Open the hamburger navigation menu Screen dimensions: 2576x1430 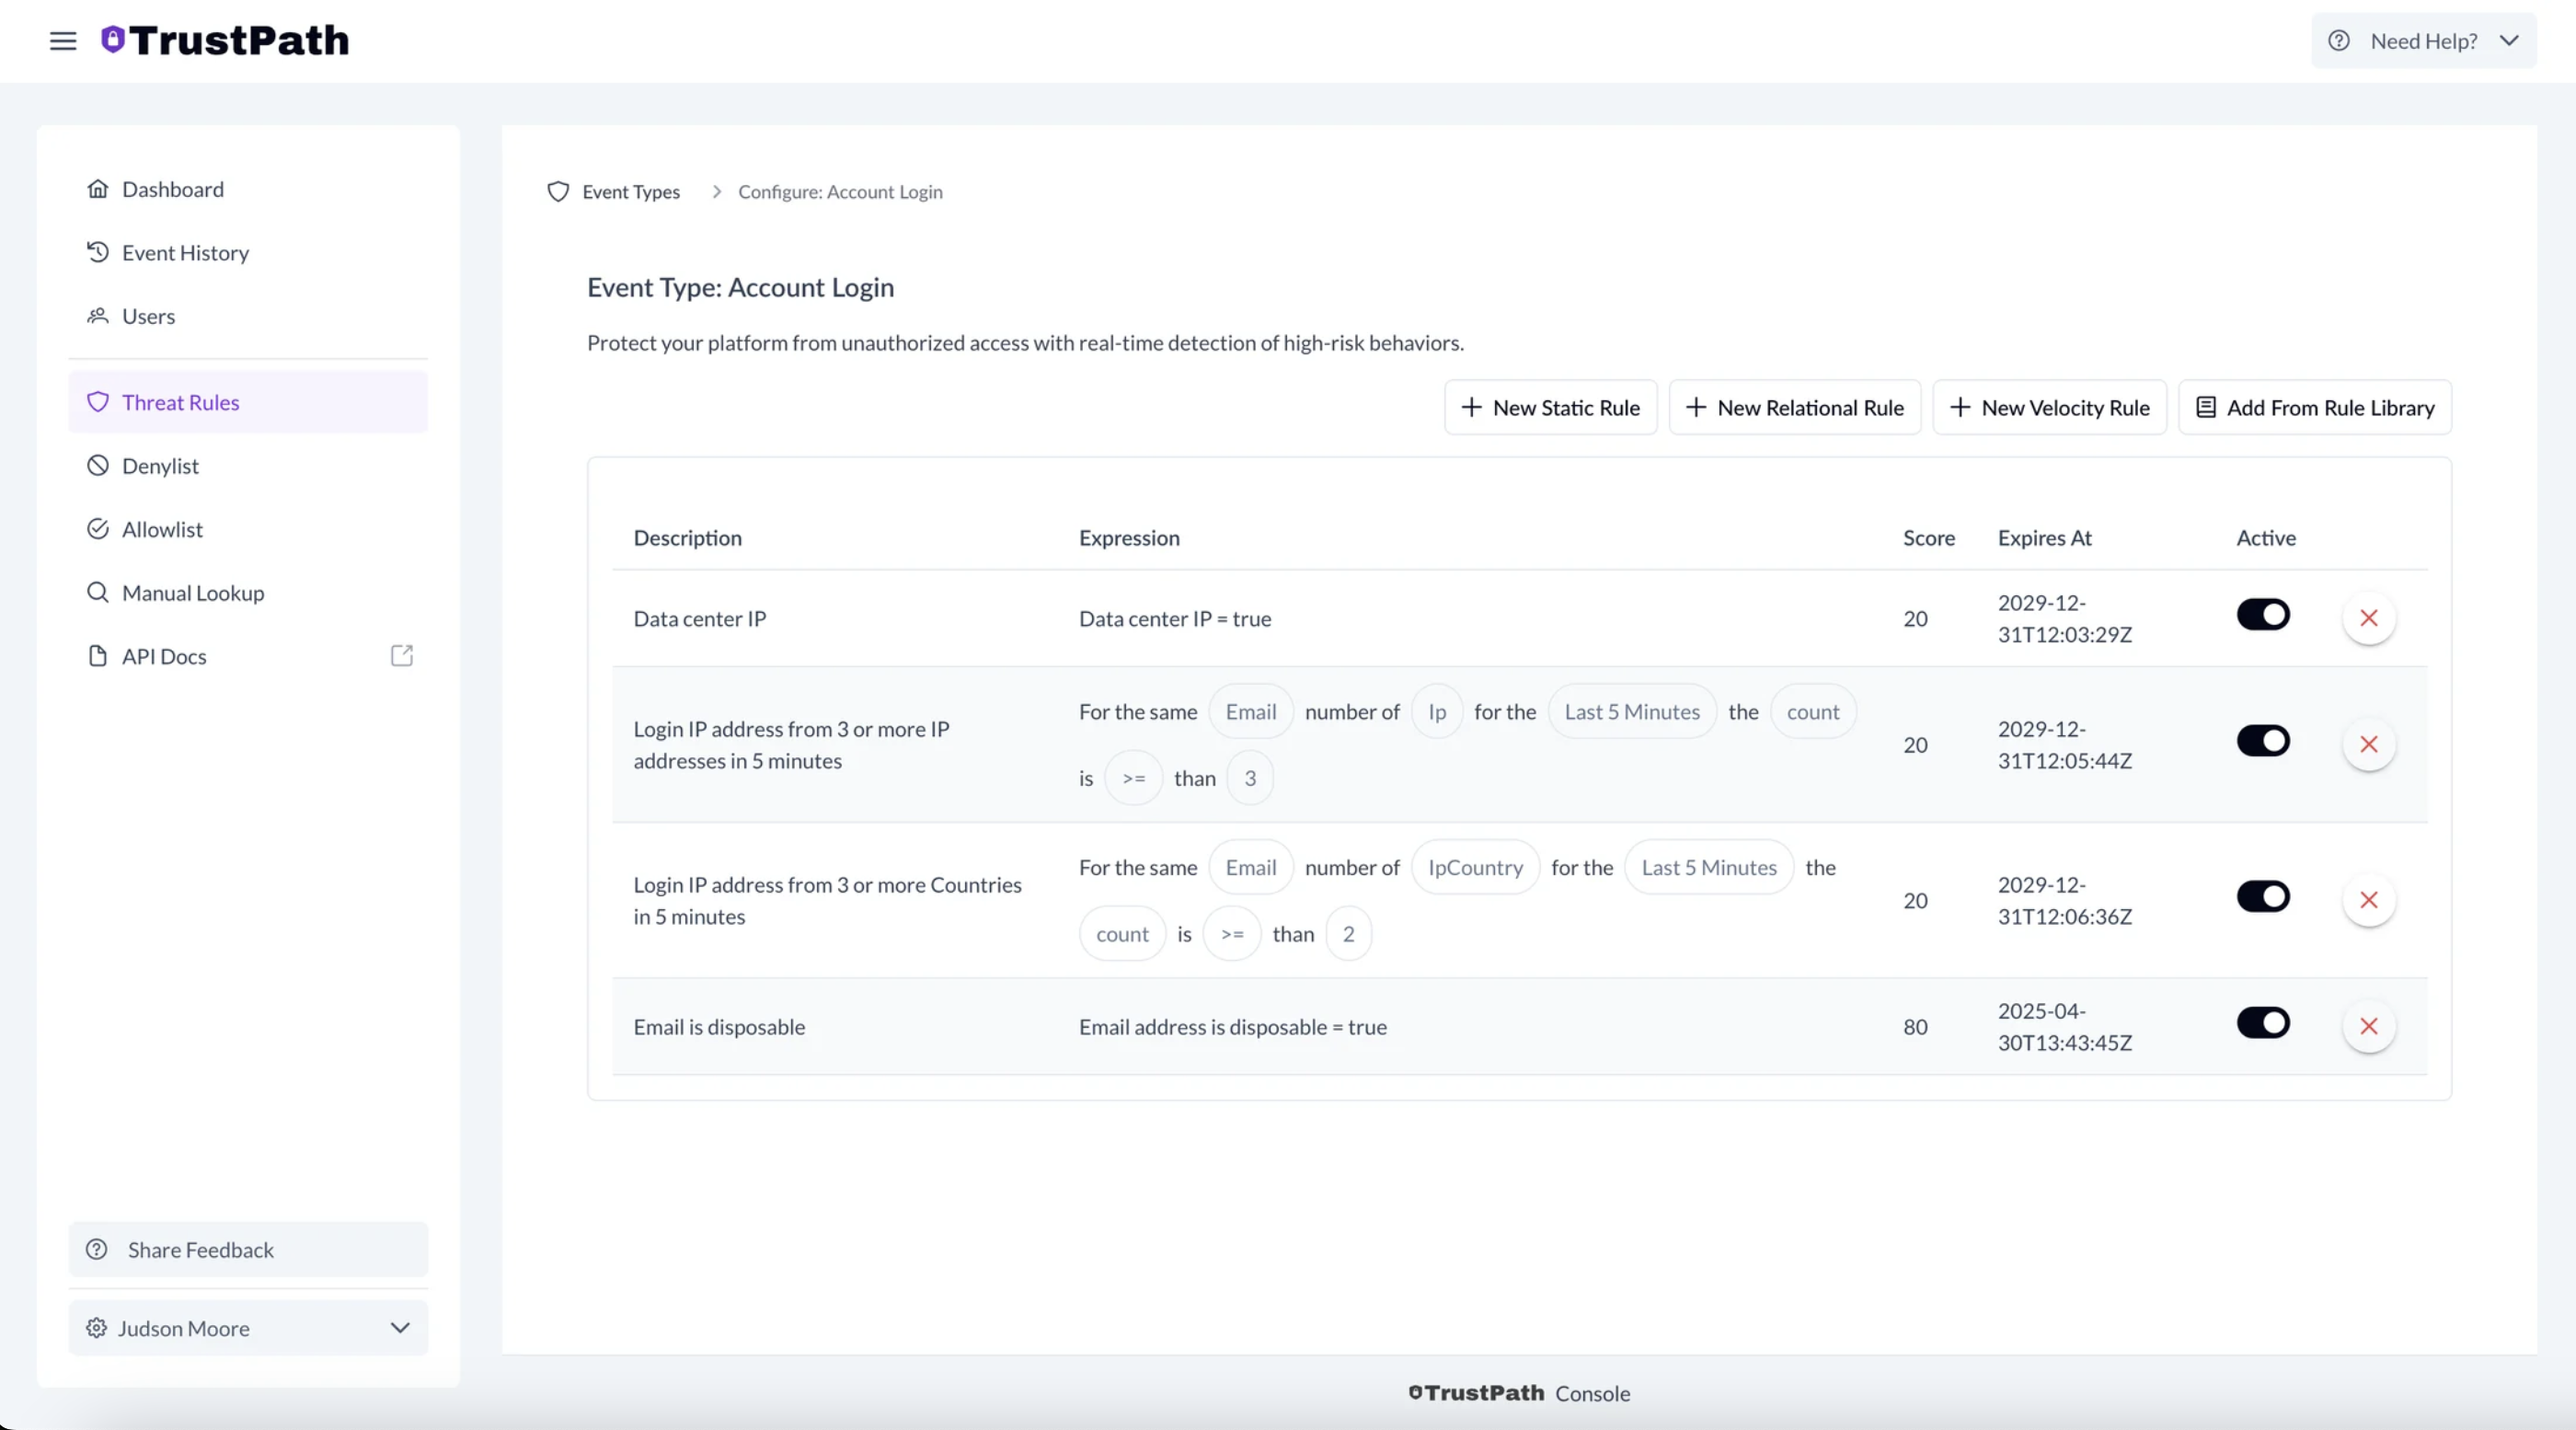tap(62, 41)
